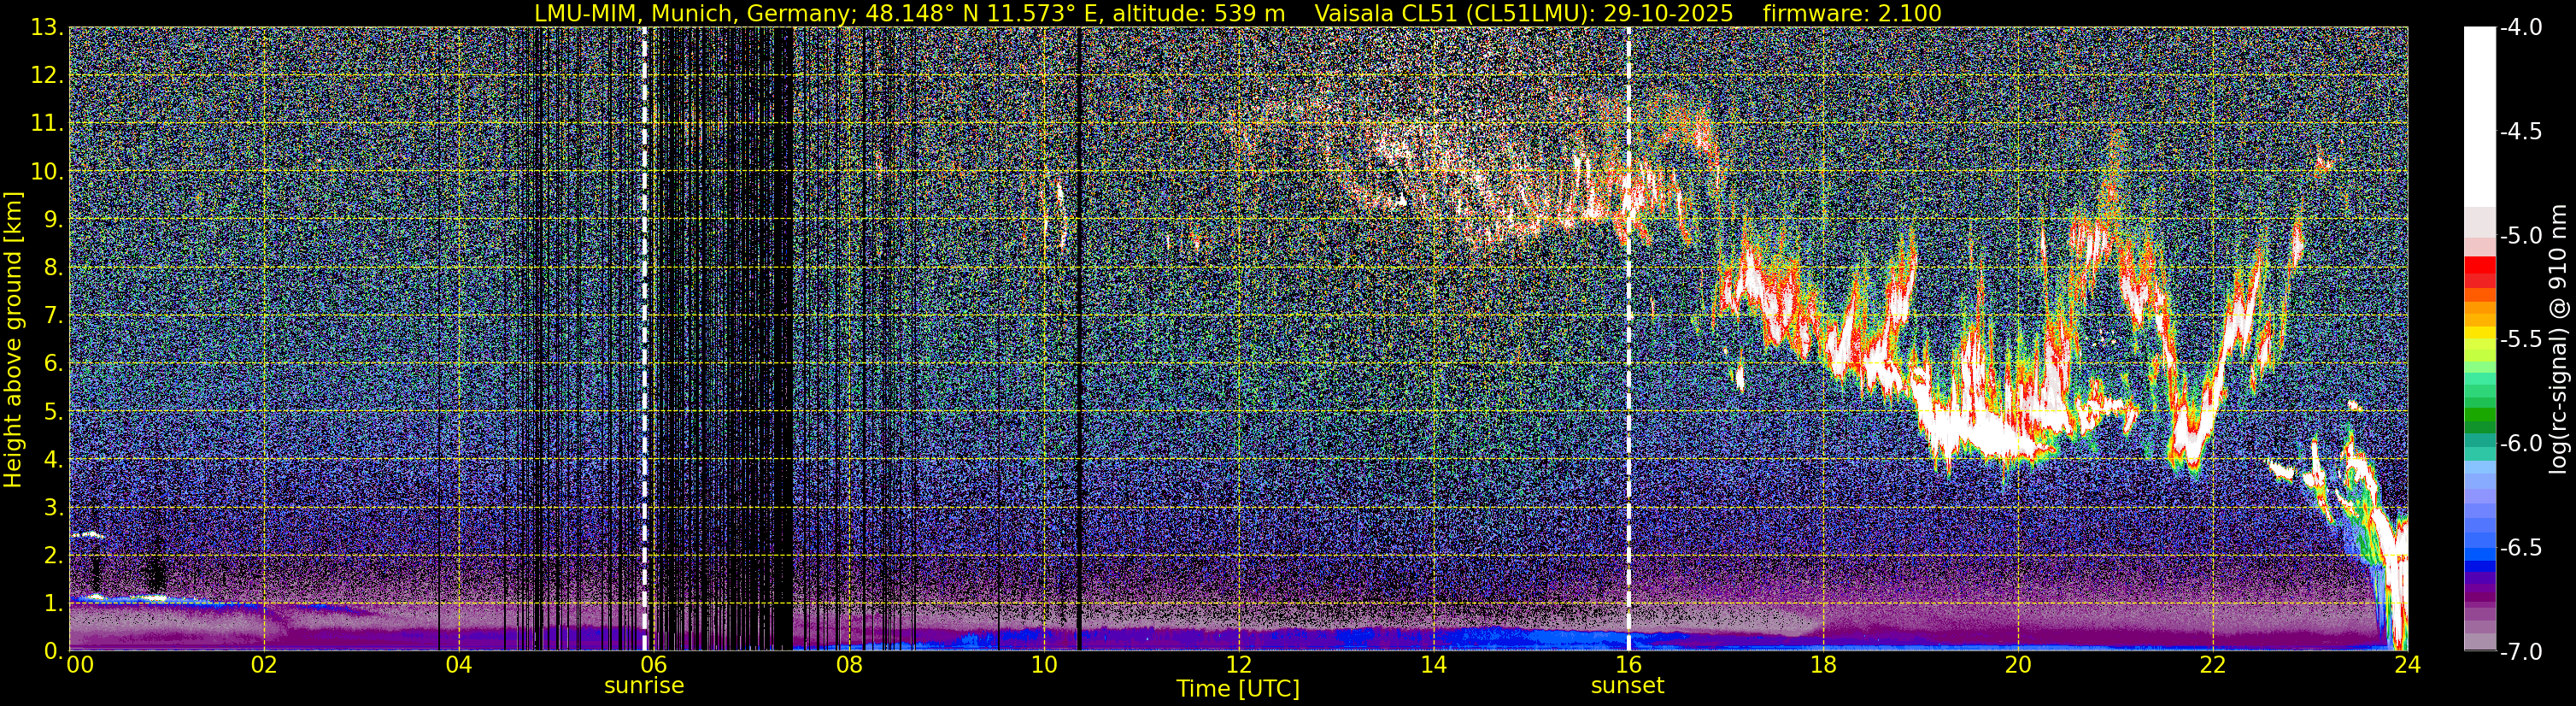Click the height-axis tick label 2 km

pos(54,556)
